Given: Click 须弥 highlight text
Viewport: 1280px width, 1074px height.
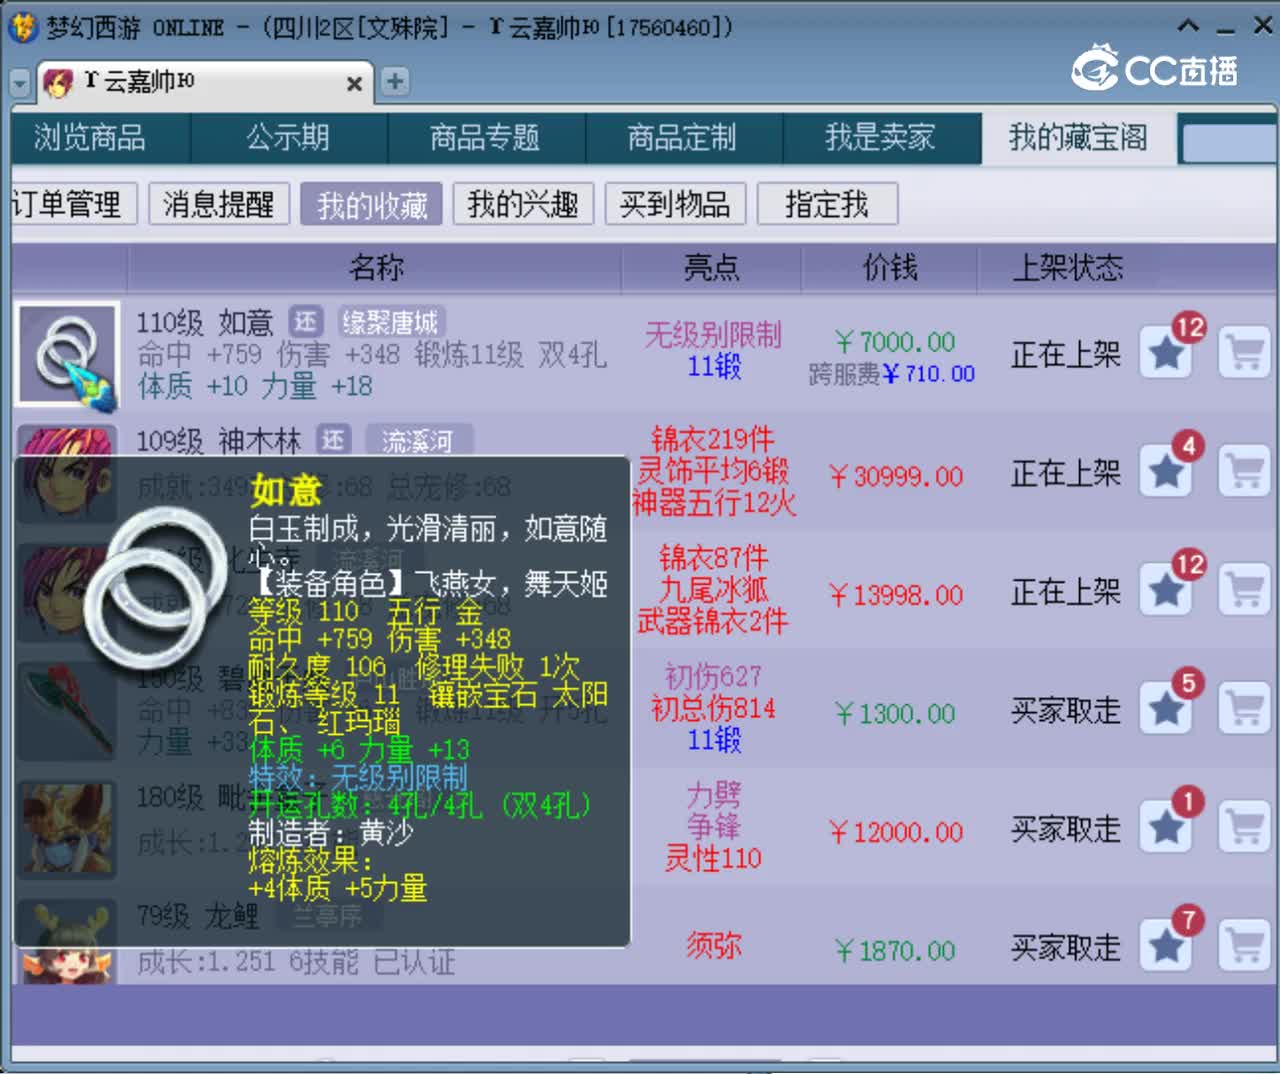Looking at the screenshot, I should click(x=713, y=945).
